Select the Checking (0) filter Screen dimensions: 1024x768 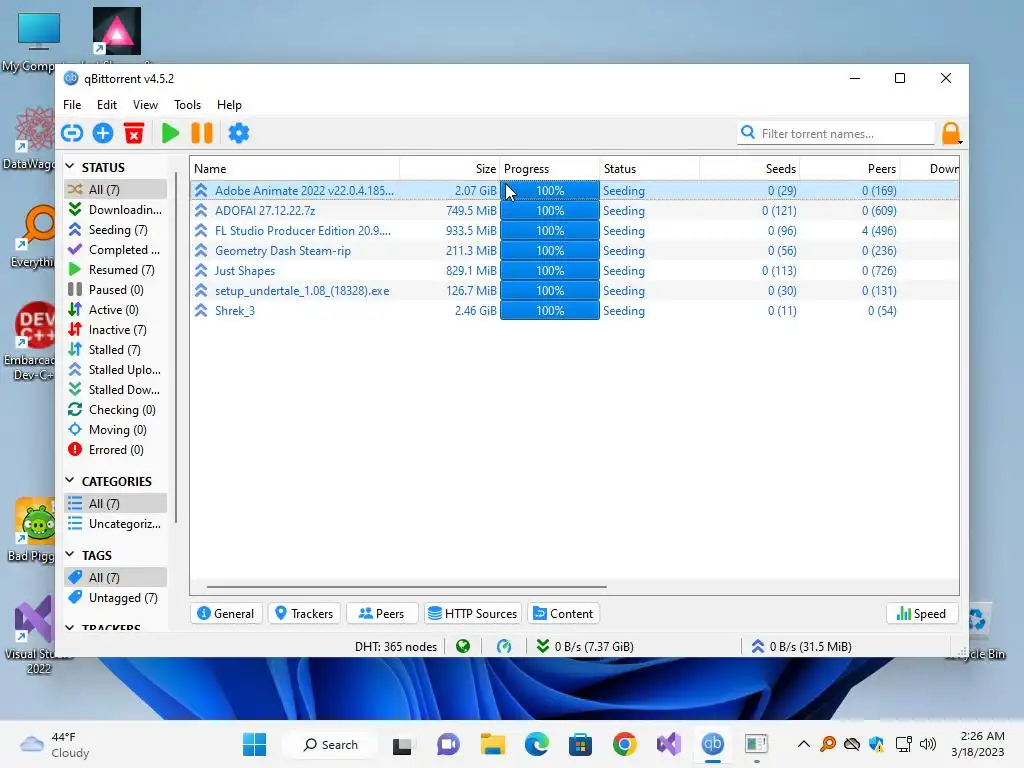click(116, 409)
